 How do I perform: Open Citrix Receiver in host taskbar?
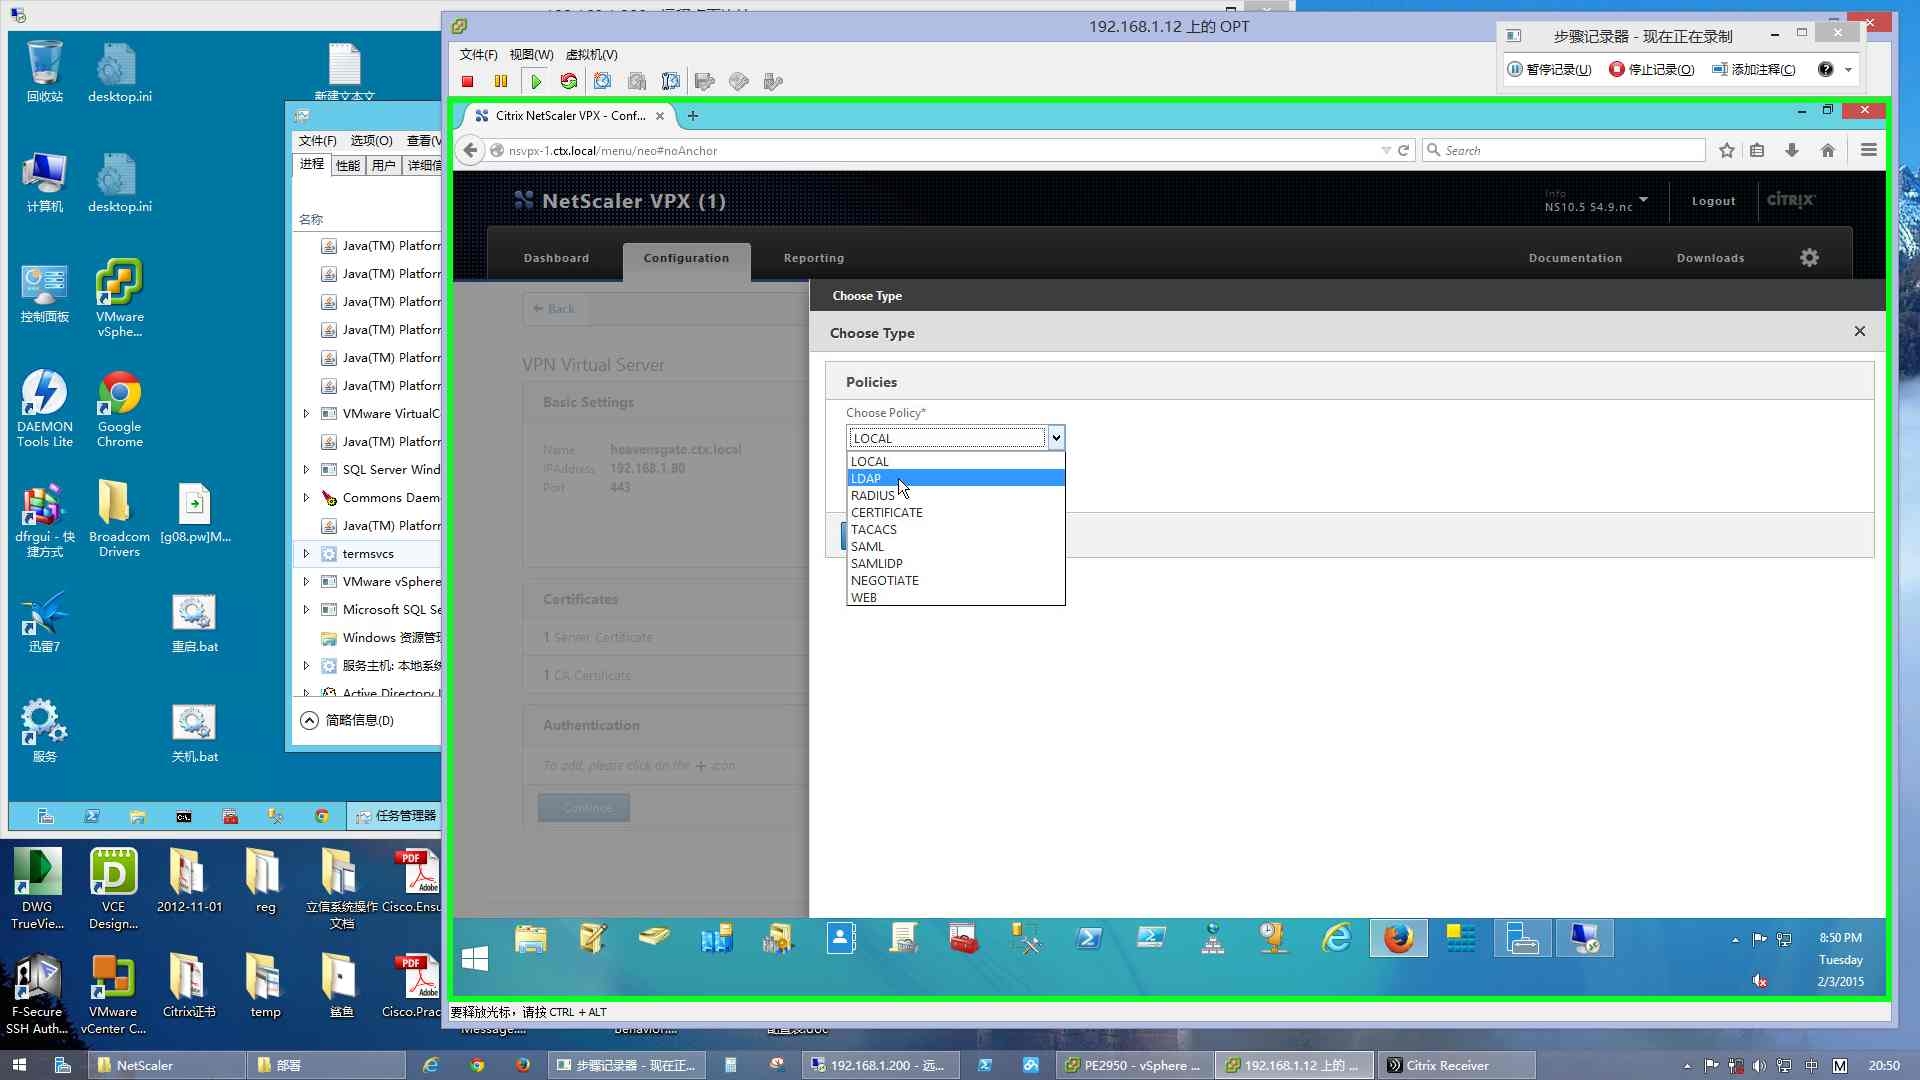click(x=1456, y=1065)
